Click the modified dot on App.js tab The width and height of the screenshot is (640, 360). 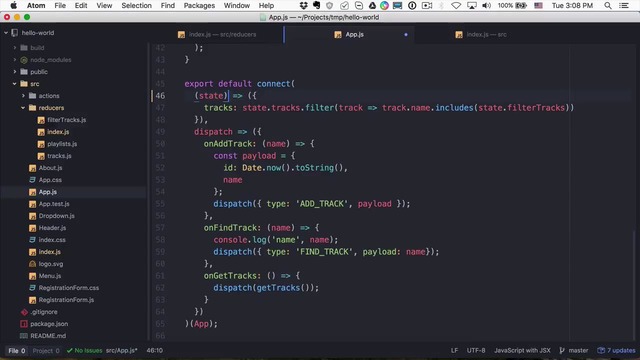tap(406, 35)
